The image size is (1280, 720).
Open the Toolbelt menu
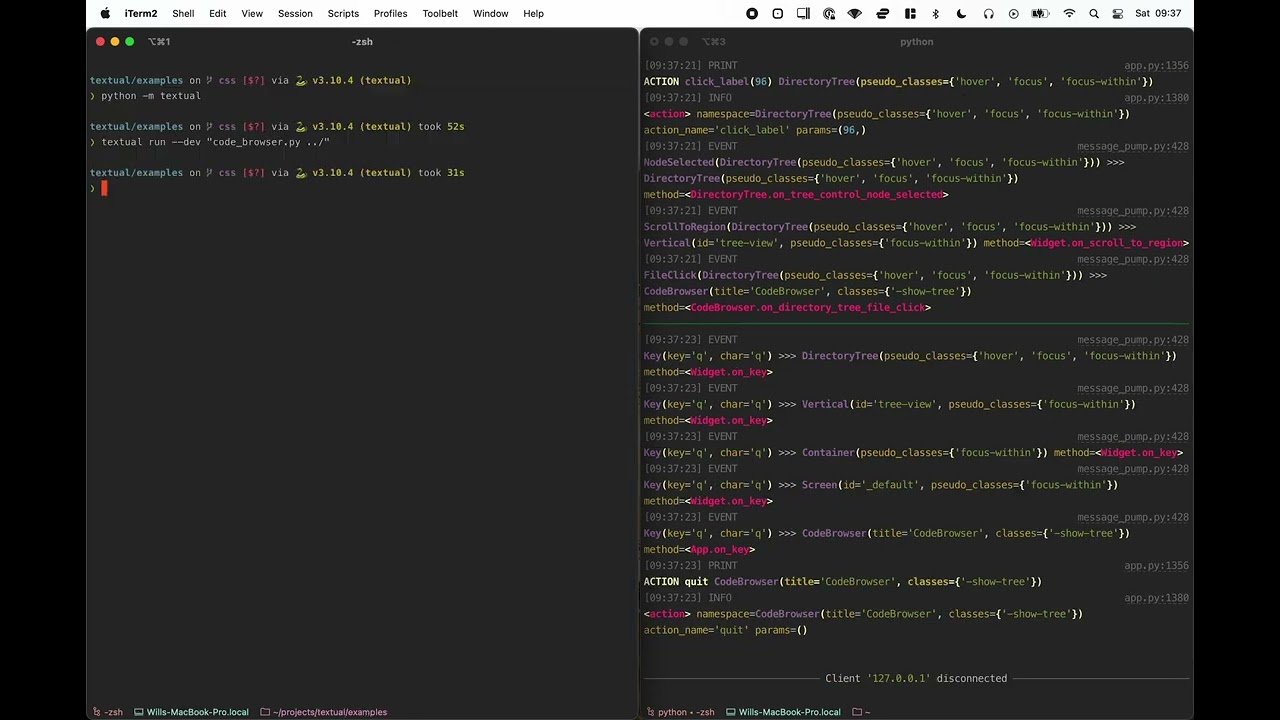(440, 13)
